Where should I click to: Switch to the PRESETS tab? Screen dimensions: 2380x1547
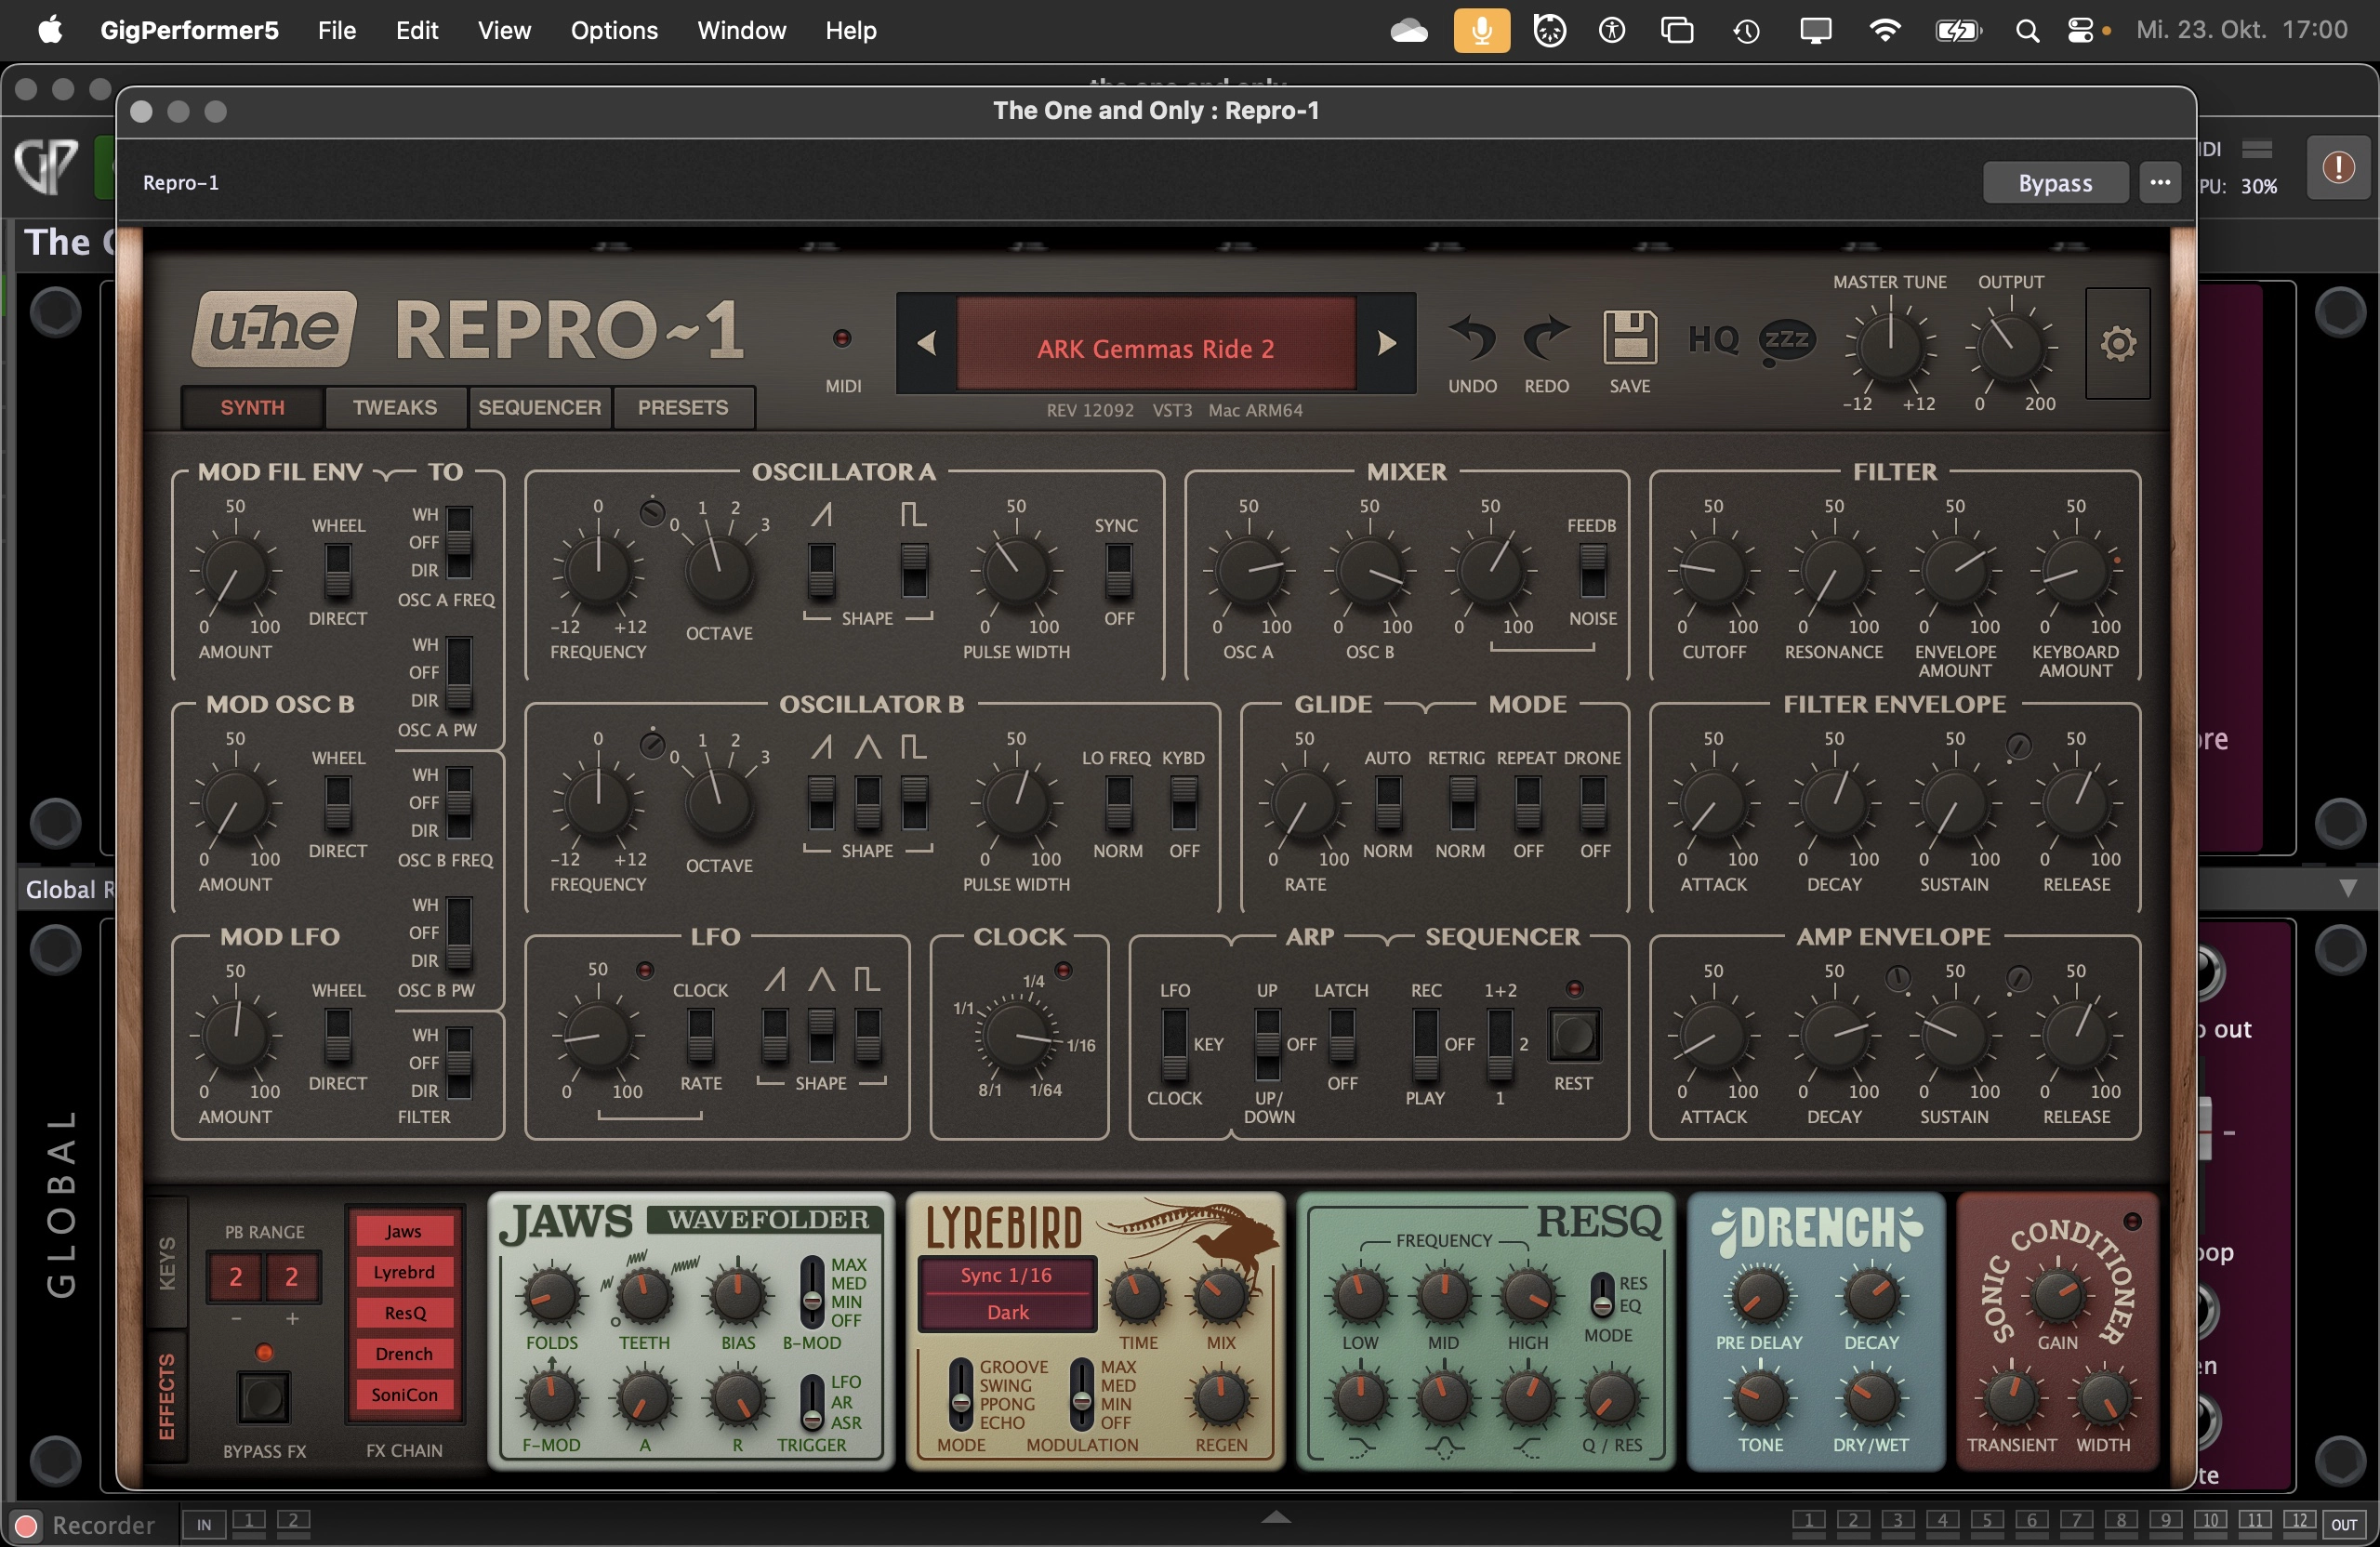coord(683,408)
